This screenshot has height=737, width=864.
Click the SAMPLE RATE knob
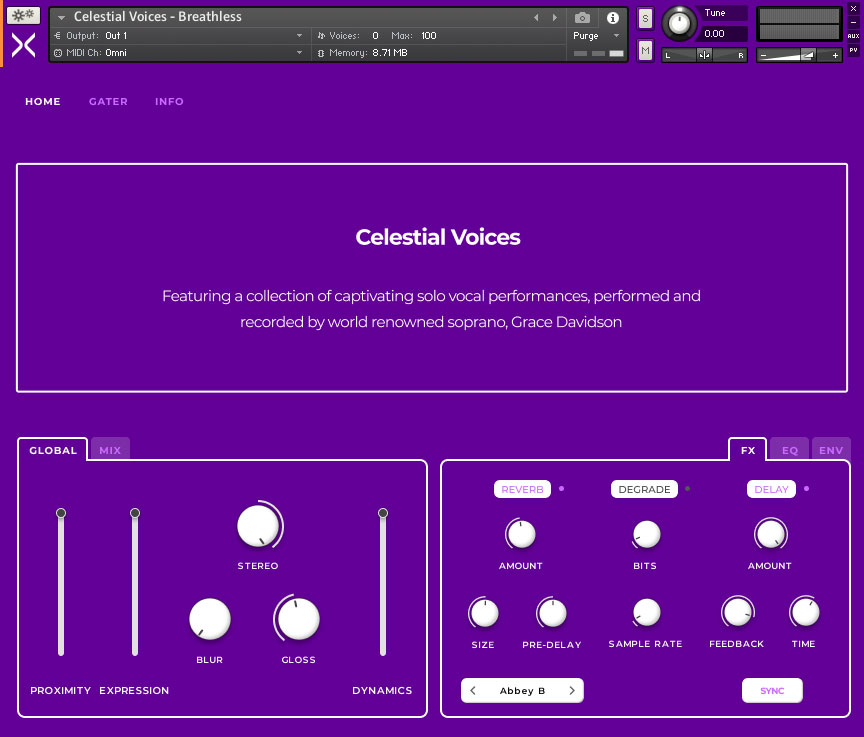coord(646,613)
